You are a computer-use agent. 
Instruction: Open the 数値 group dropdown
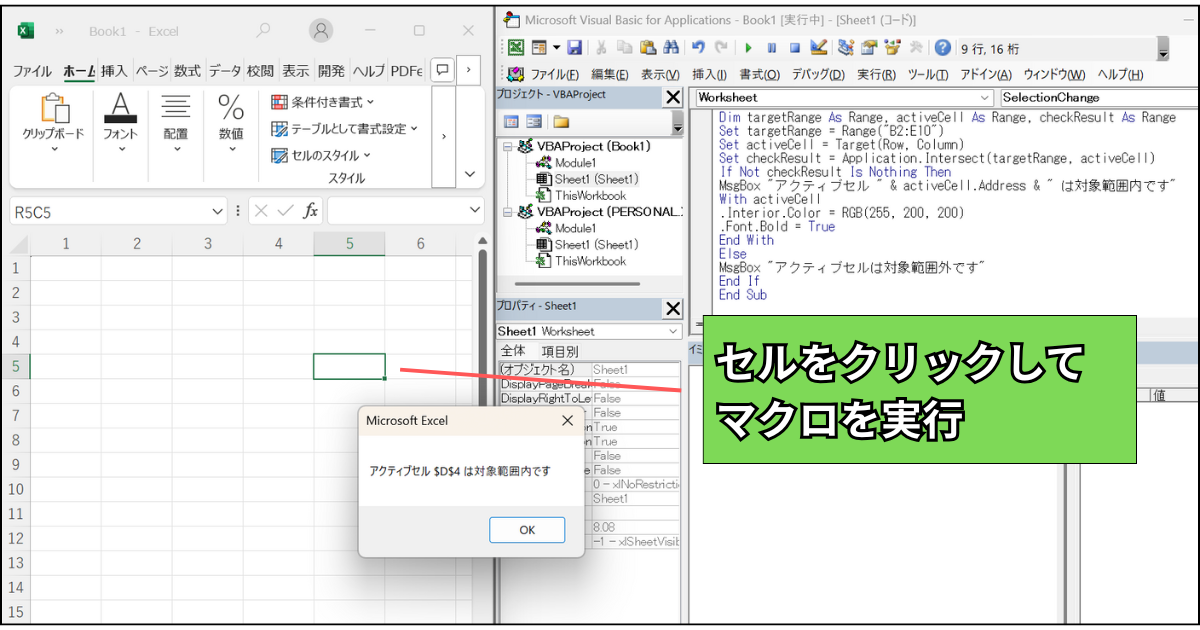231,150
